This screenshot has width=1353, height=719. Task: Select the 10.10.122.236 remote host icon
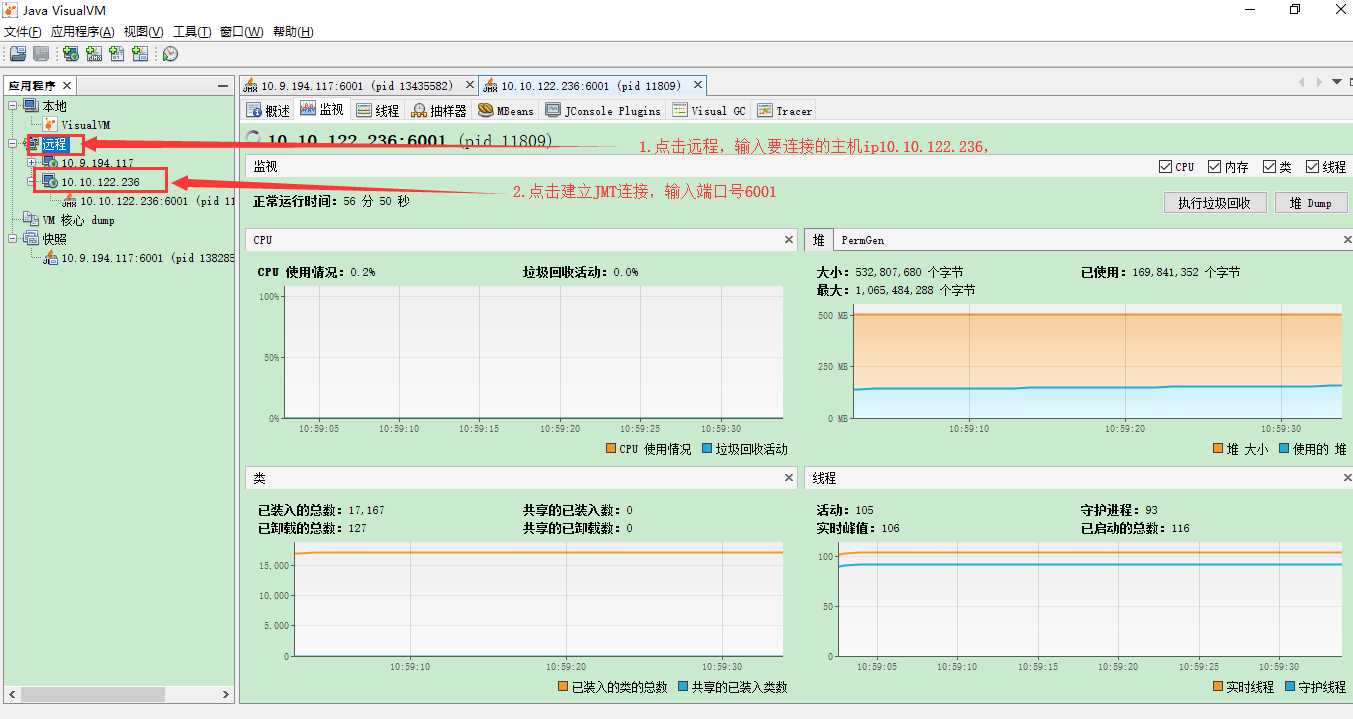pos(49,182)
